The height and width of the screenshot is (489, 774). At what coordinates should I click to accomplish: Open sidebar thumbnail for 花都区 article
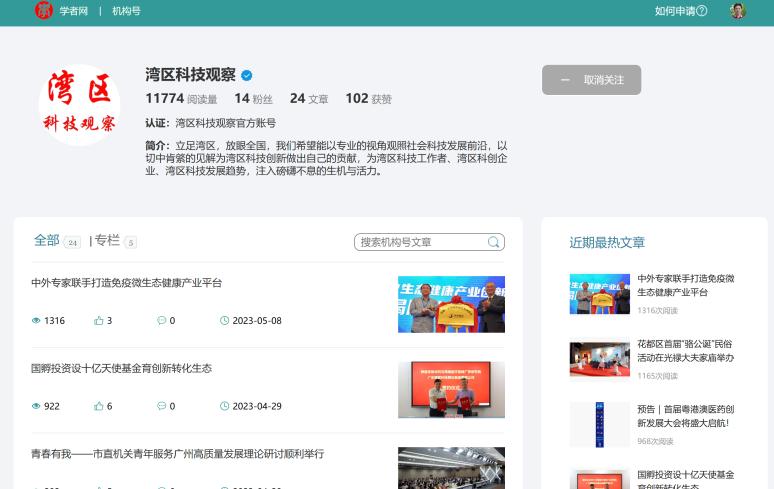pyautogui.click(x=600, y=360)
